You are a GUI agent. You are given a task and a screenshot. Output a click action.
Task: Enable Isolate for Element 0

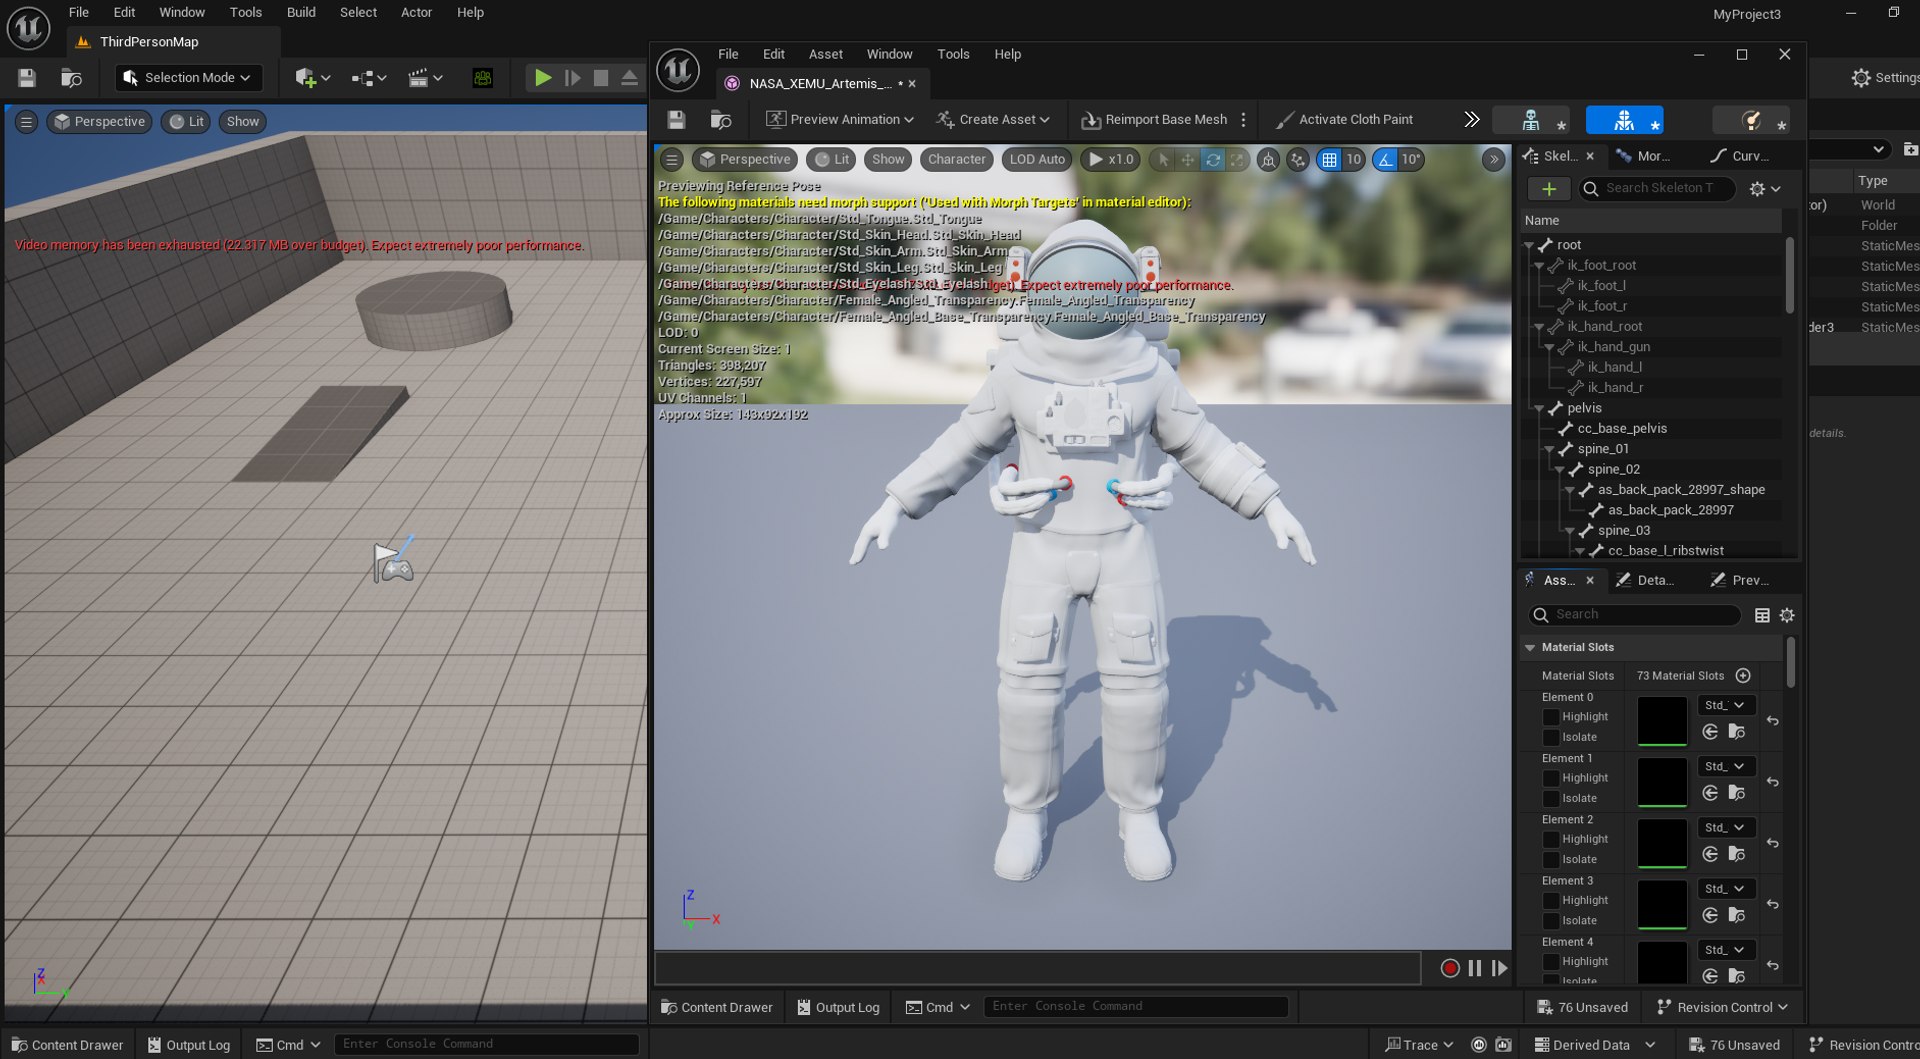(1550, 738)
